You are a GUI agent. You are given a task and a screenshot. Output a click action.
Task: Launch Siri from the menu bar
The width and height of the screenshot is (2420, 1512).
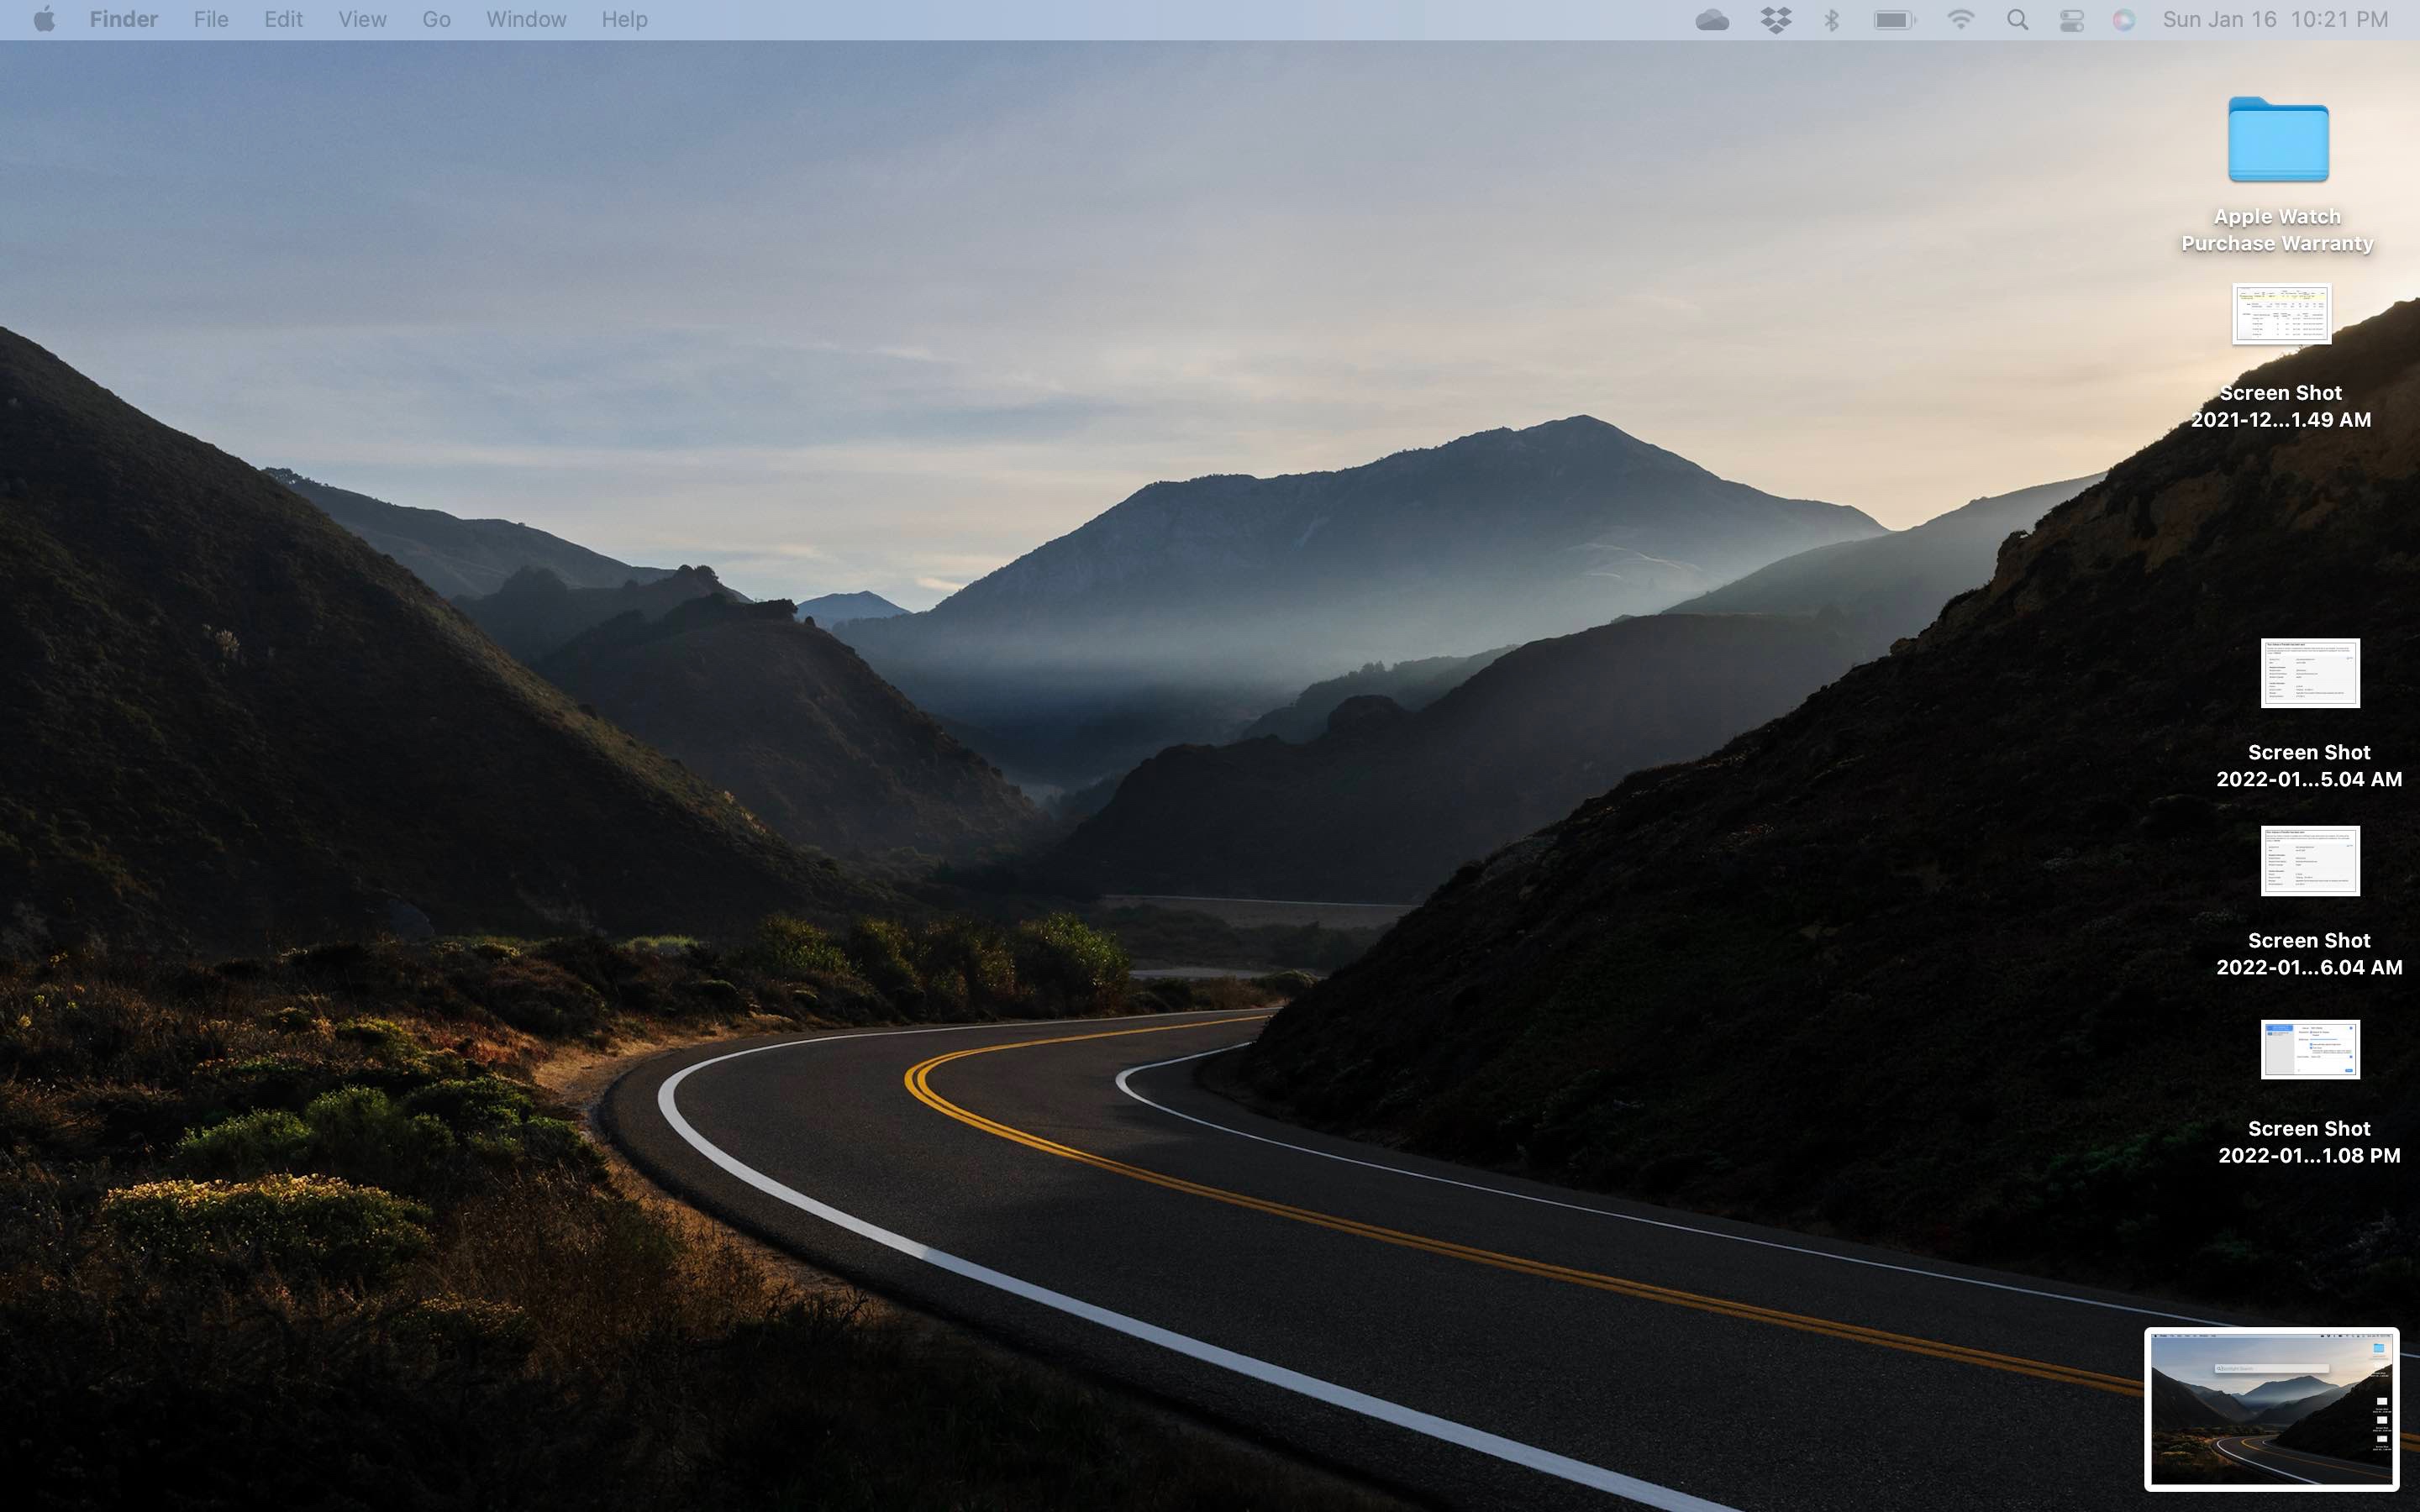[x=2123, y=20]
